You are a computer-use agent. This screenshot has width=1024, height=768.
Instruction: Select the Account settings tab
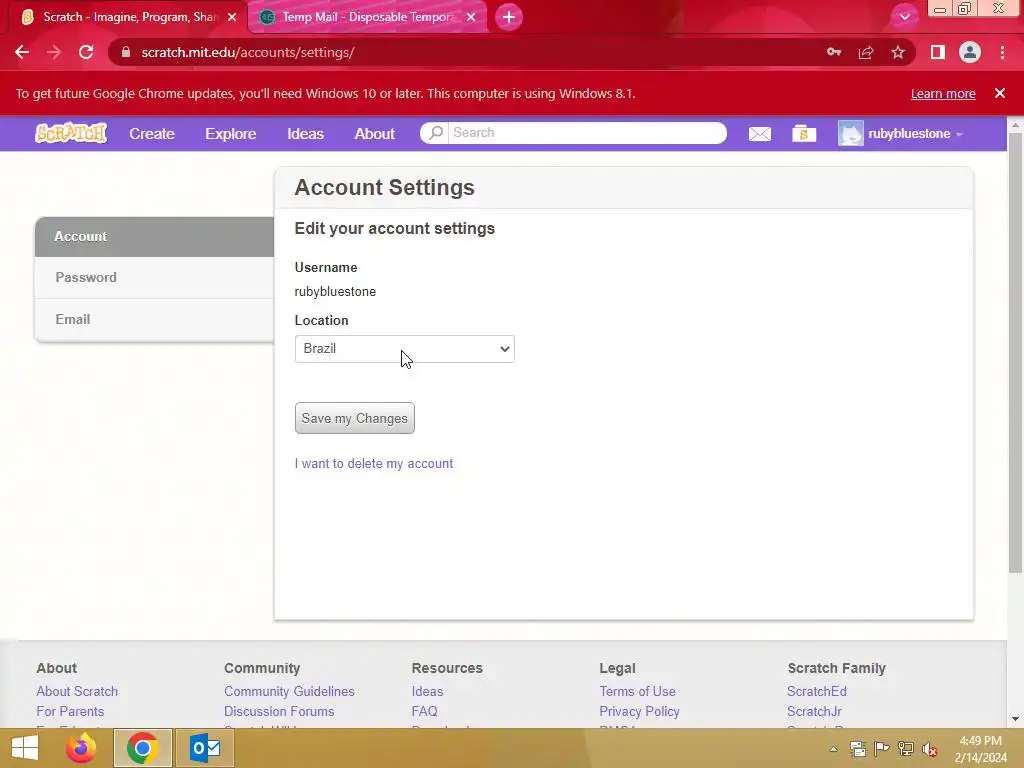[x=154, y=236]
